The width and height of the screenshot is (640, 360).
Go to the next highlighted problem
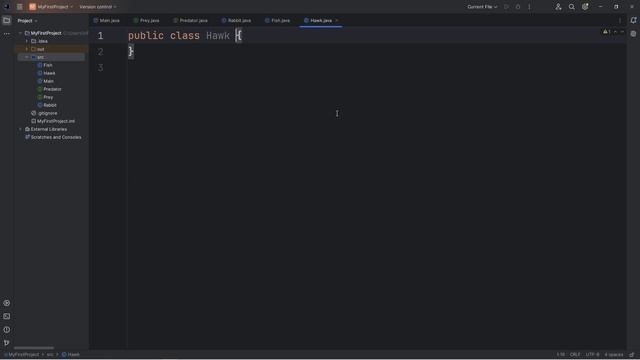622,32
